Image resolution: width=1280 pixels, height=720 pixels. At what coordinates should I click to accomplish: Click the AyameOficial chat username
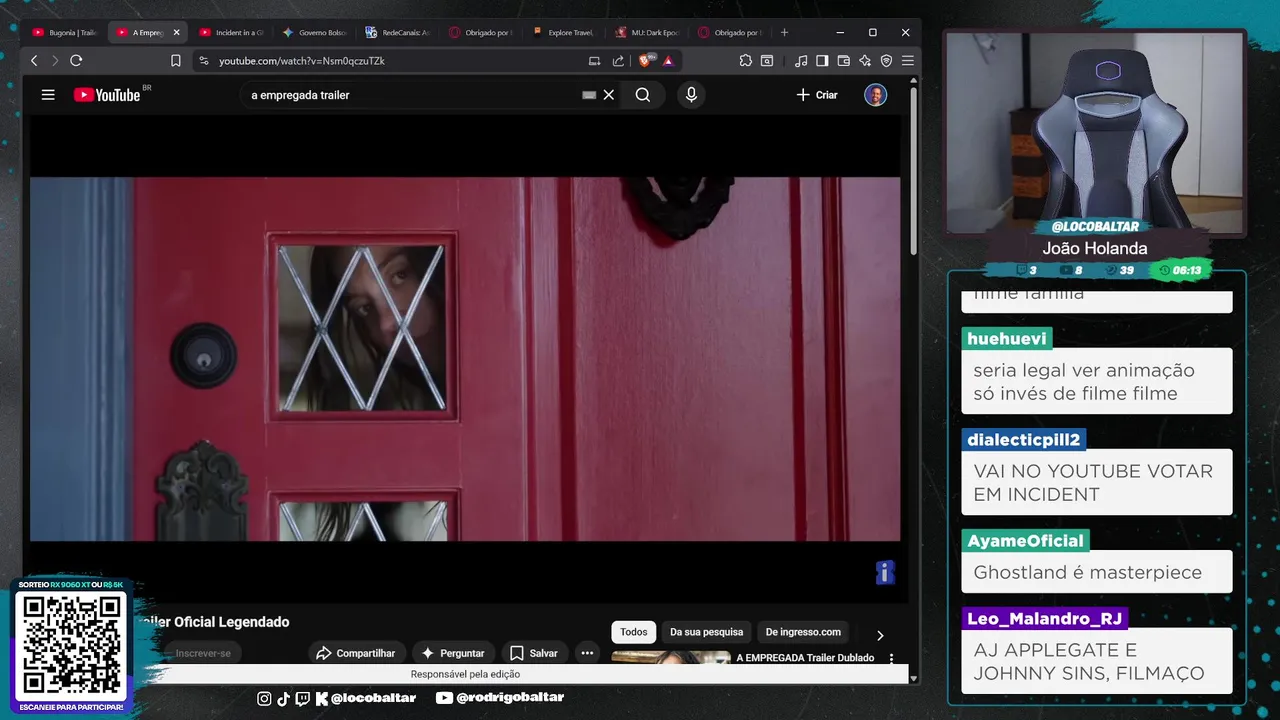(1025, 541)
